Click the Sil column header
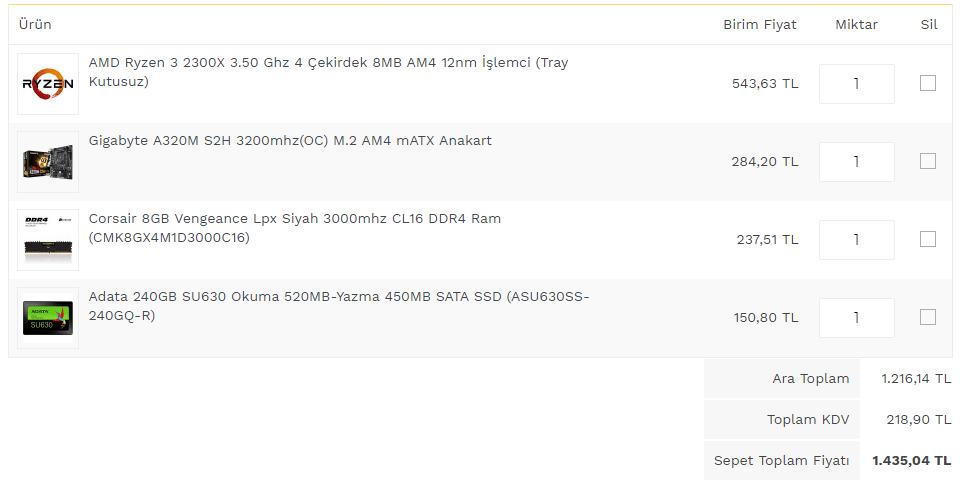This screenshot has height=492, width=973. (929, 25)
